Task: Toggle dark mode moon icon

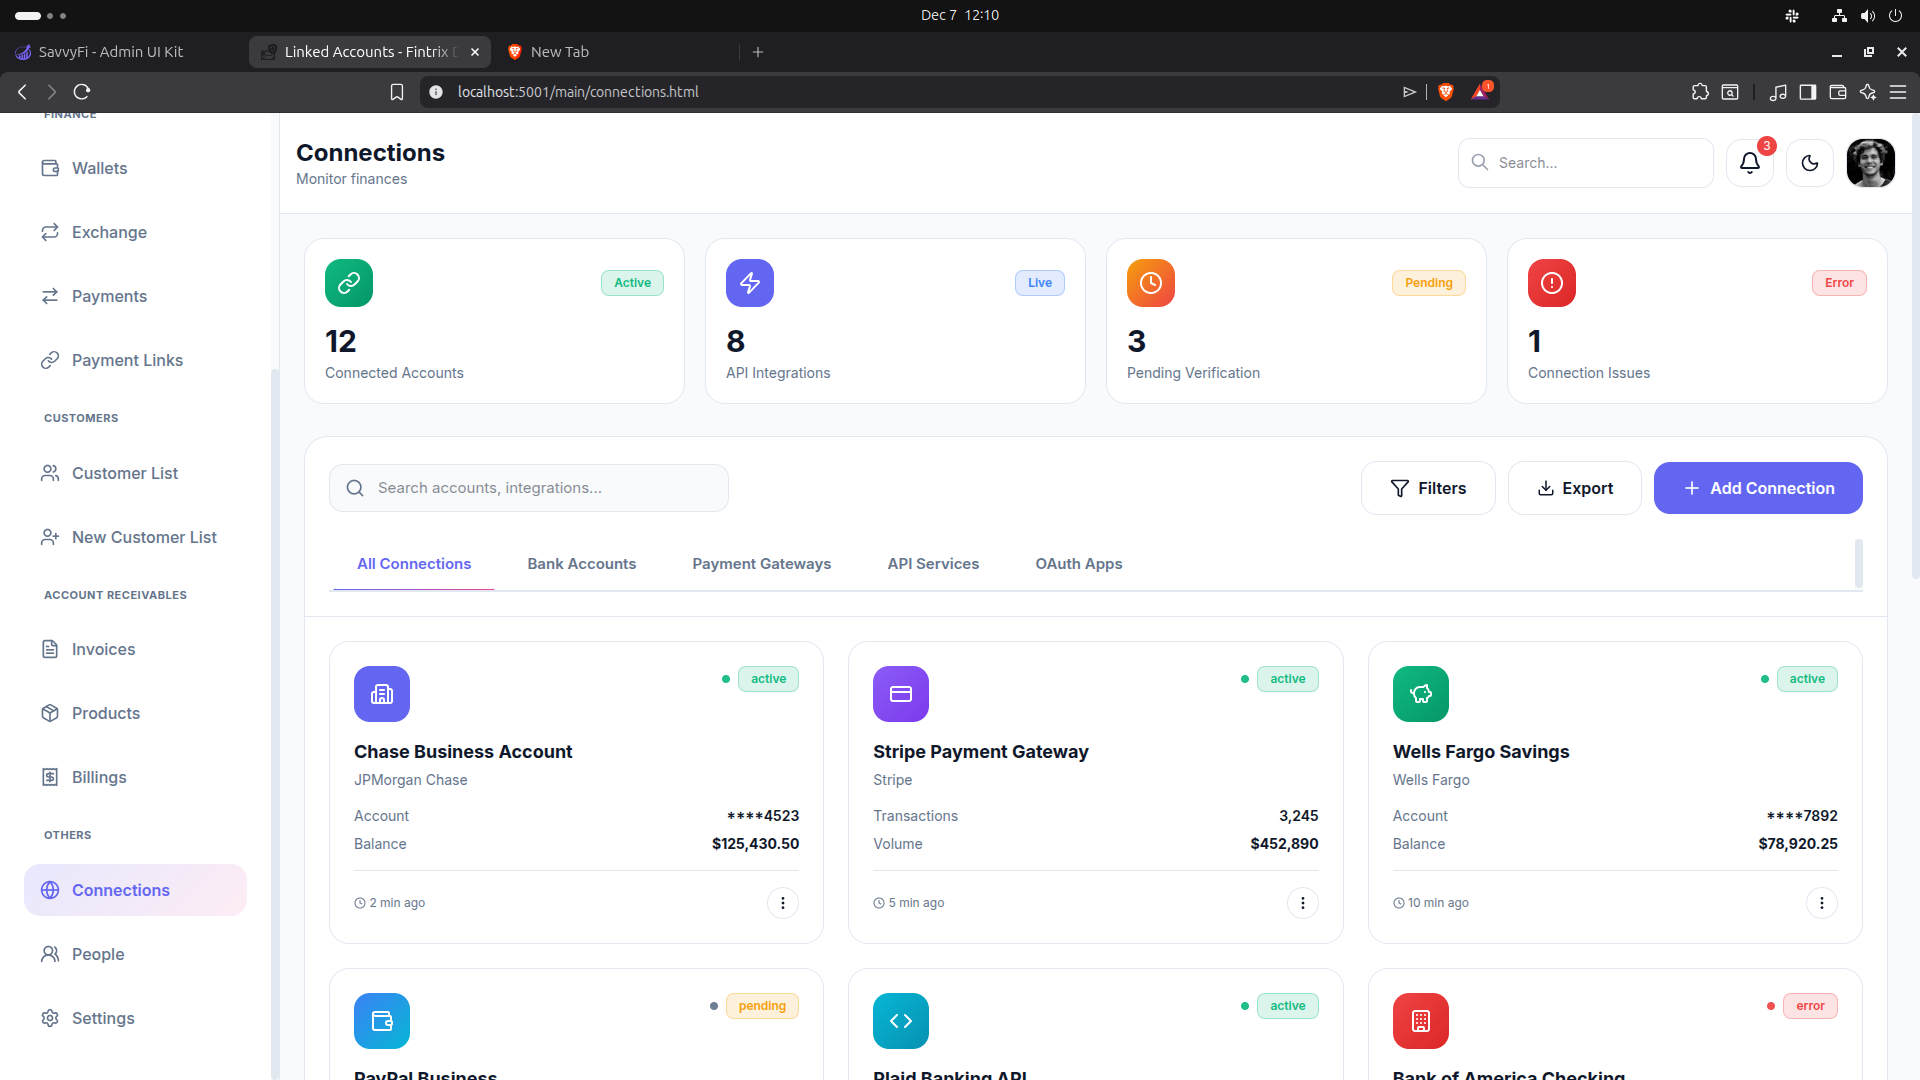Action: (1809, 163)
